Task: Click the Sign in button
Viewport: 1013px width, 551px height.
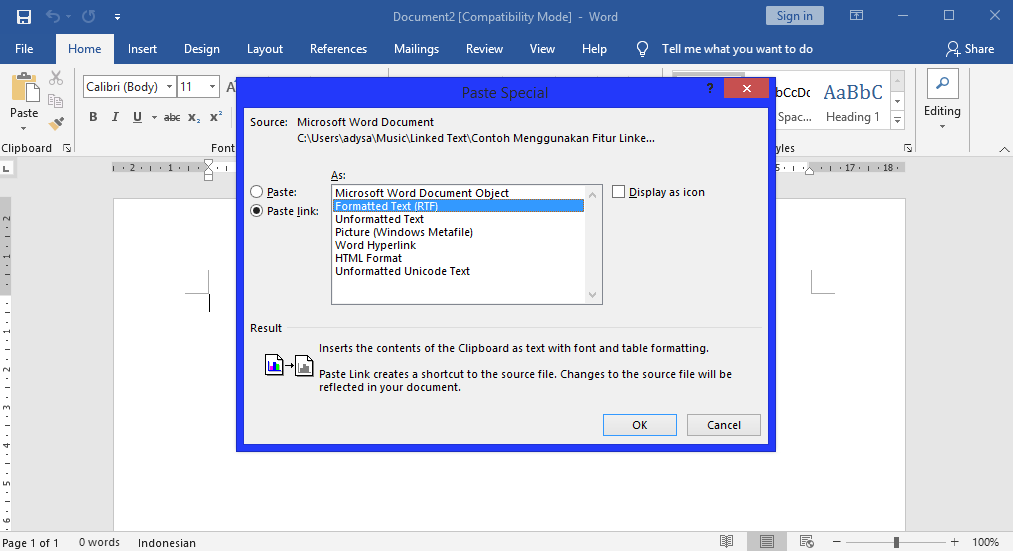Action: point(795,16)
